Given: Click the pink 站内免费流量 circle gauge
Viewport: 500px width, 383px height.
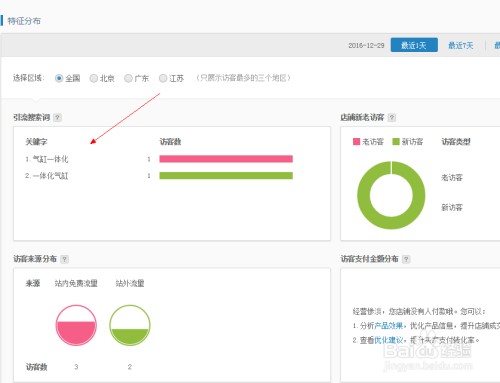Looking at the screenshot, I should pos(76,325).
